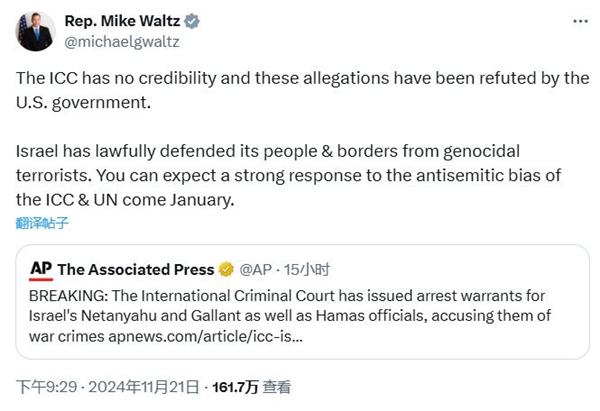Click the gold verified badge beside Associated Press
Screen dimensions: 600x411
coord(227,269)
